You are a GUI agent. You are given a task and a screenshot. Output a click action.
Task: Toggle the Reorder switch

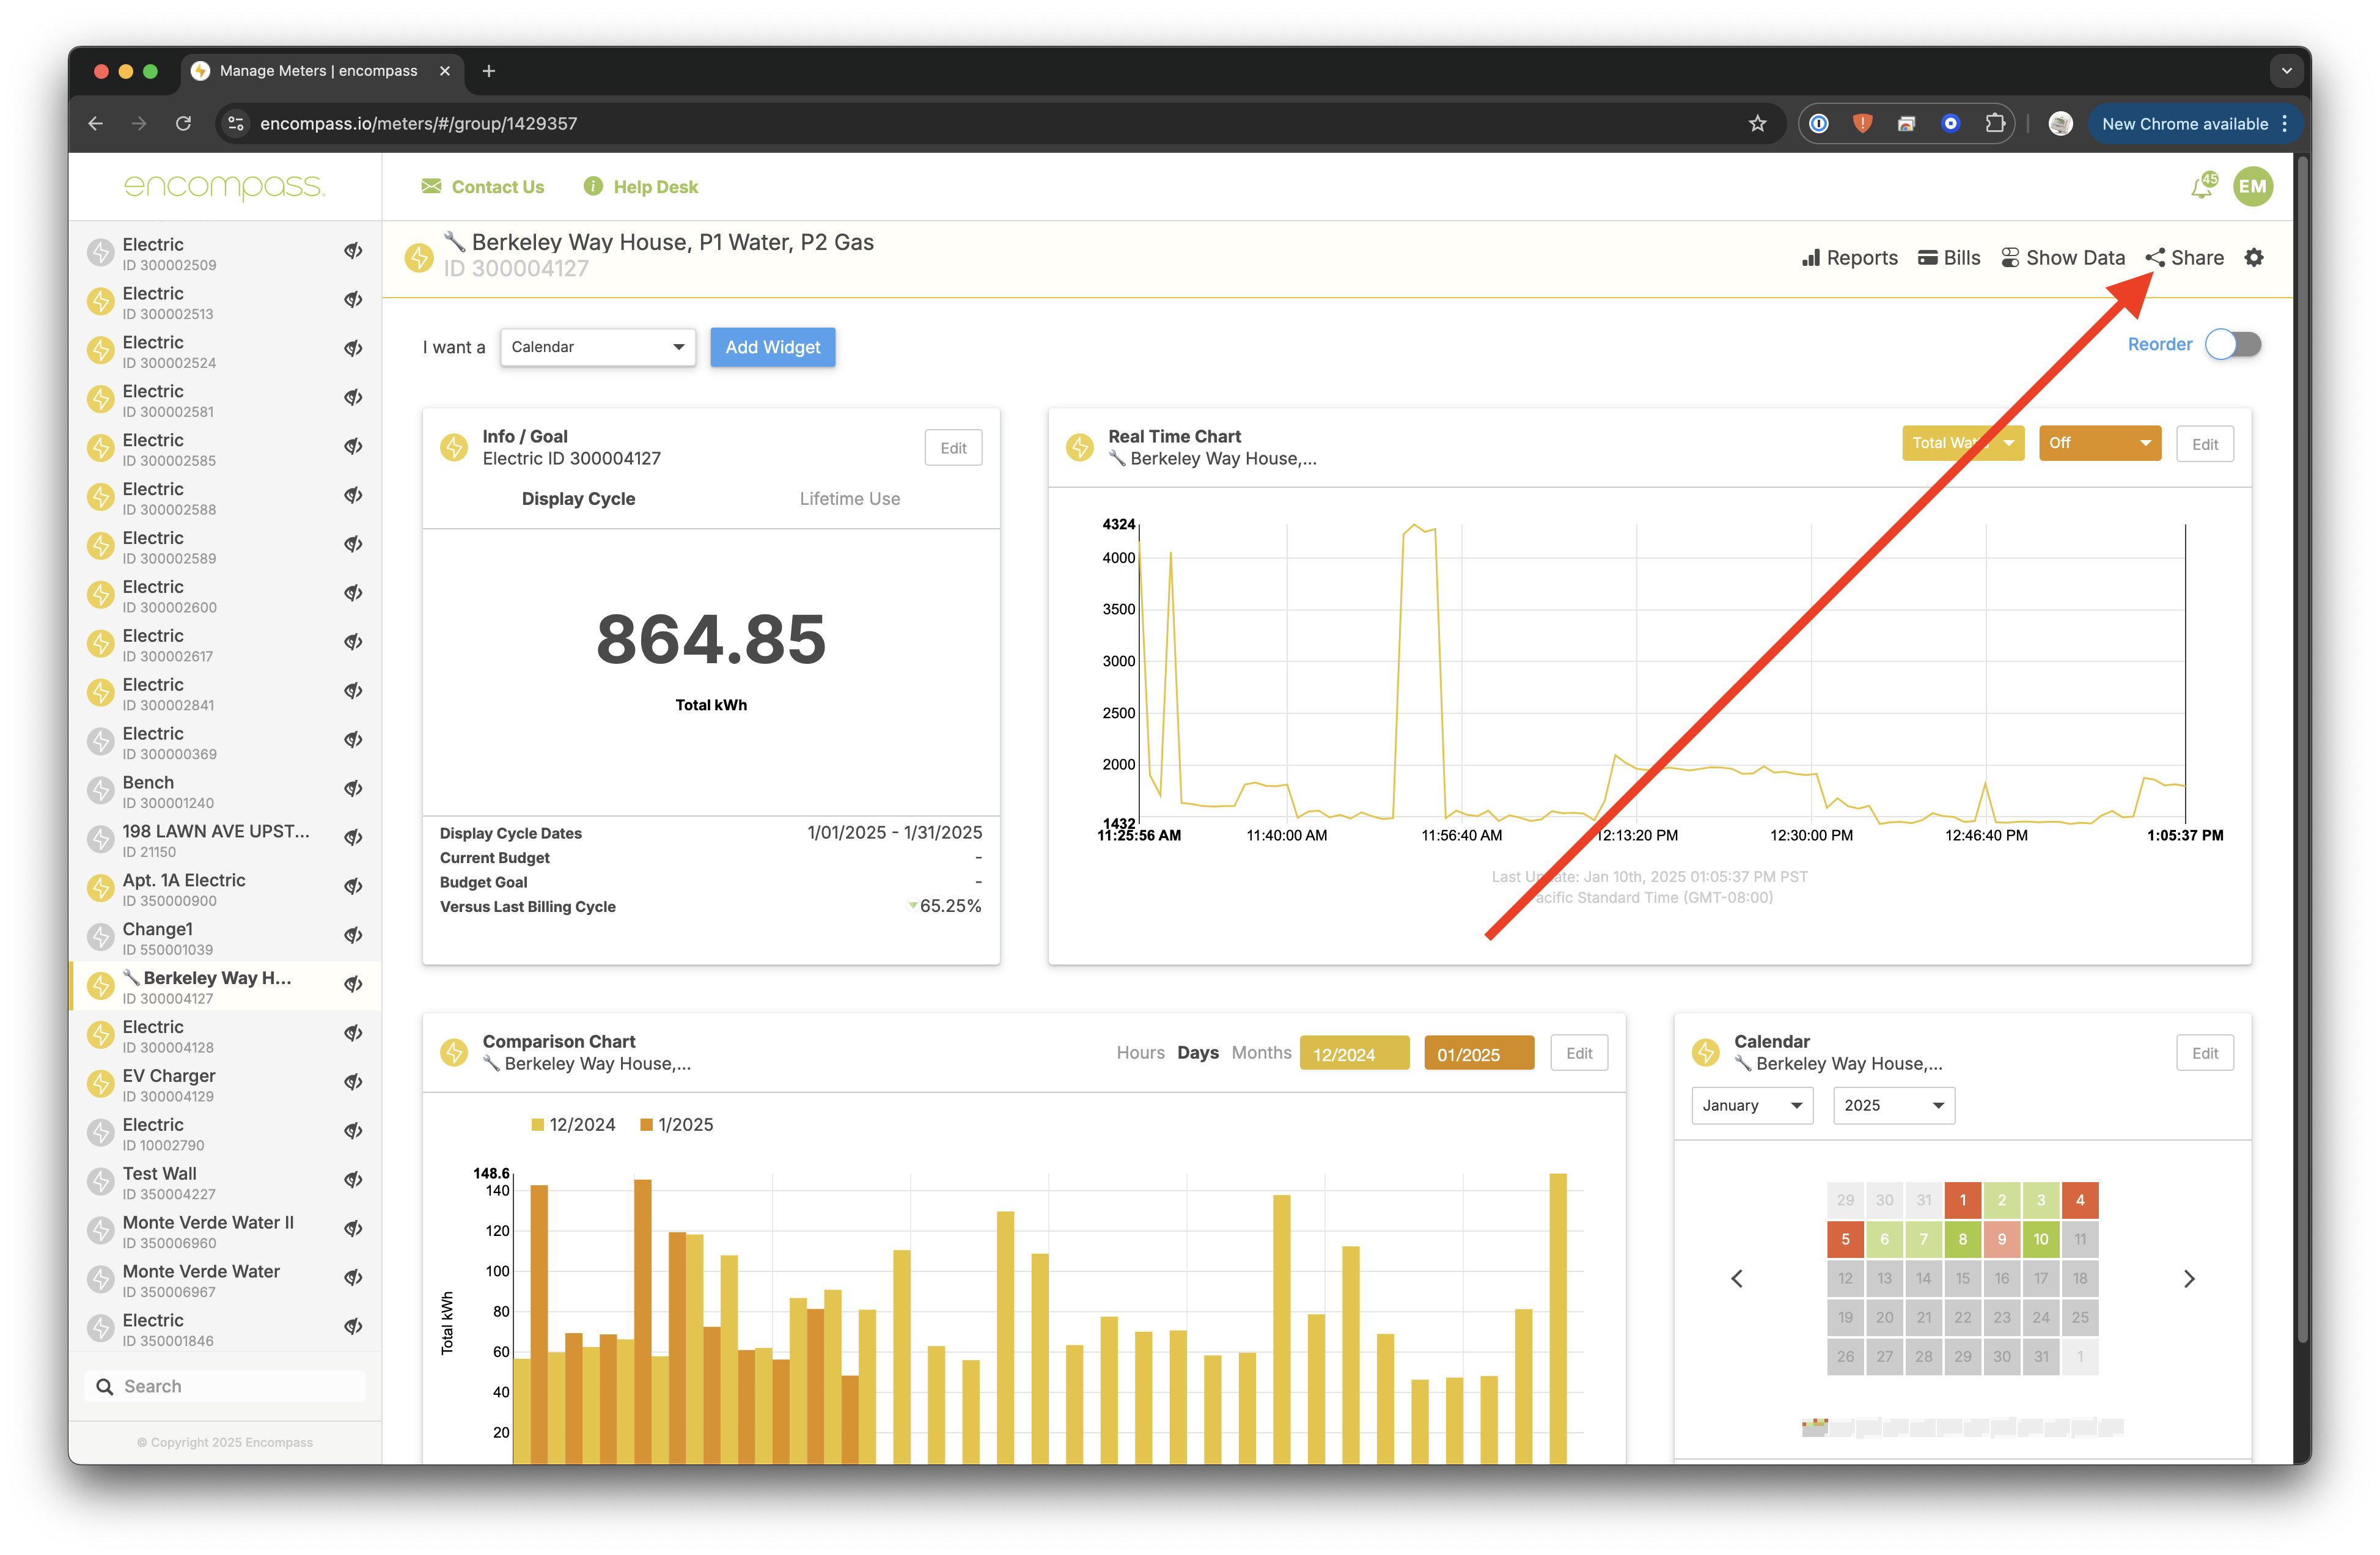[2233, 345]
